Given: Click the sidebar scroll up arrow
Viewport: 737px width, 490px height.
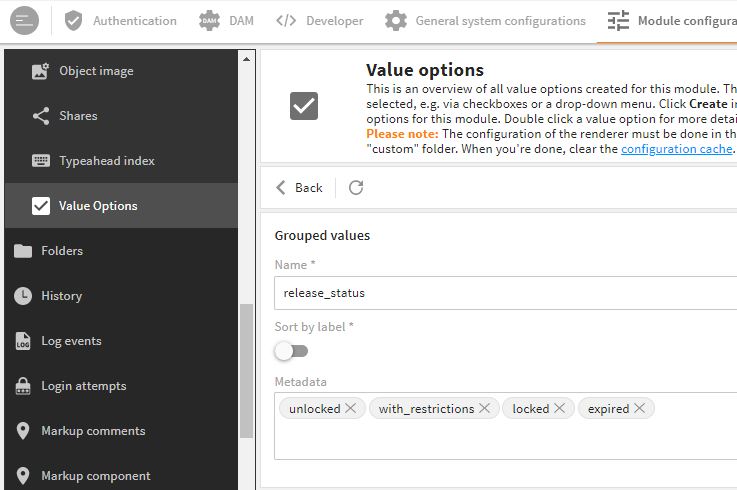Looking at the screenshot, I should click(x=246, y=59).
